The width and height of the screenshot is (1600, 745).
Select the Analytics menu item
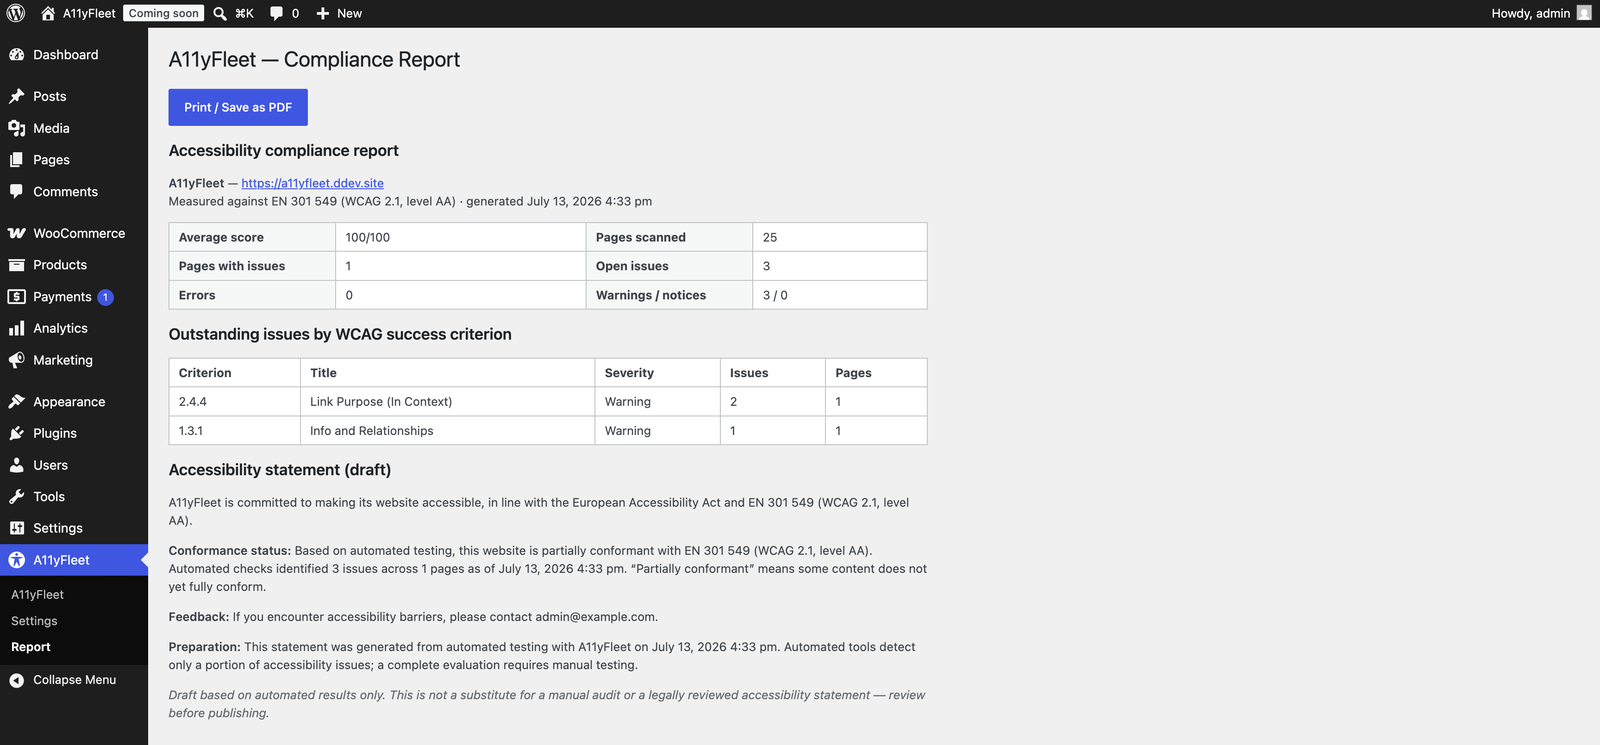pyautogui.click(x=74, y=328)
